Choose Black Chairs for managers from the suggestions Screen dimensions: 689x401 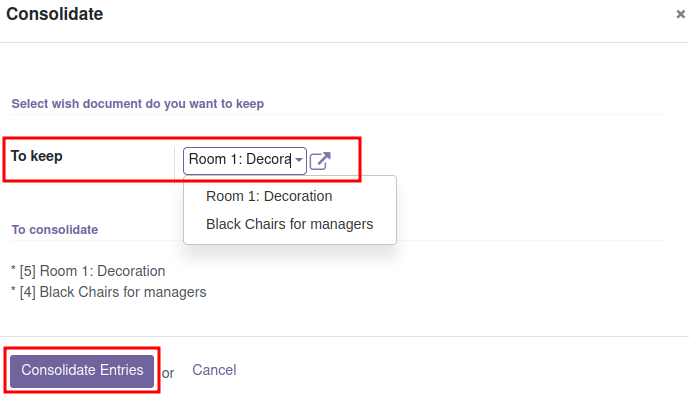click(290, 224)
